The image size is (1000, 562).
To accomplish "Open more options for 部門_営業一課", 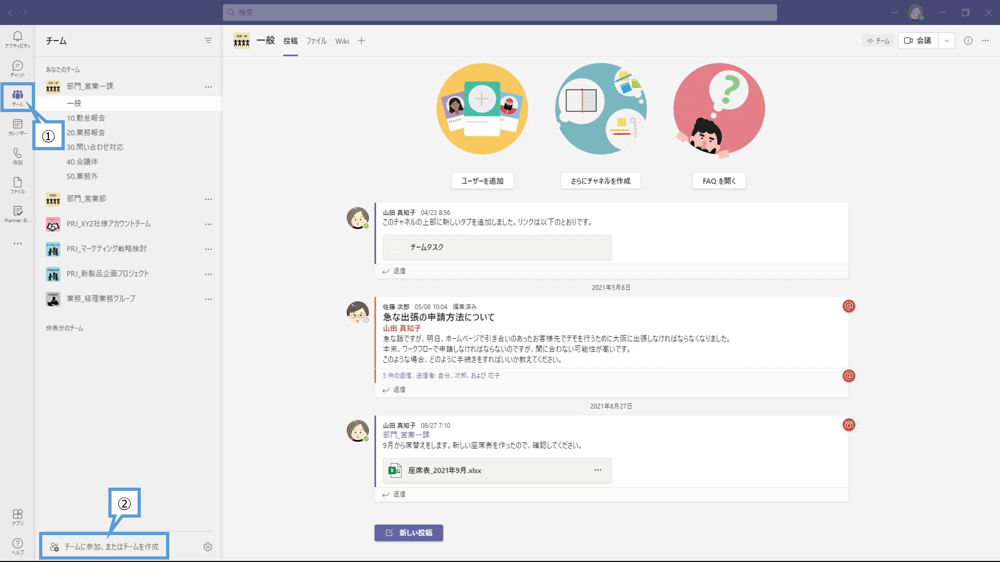I will click(208, 86).
